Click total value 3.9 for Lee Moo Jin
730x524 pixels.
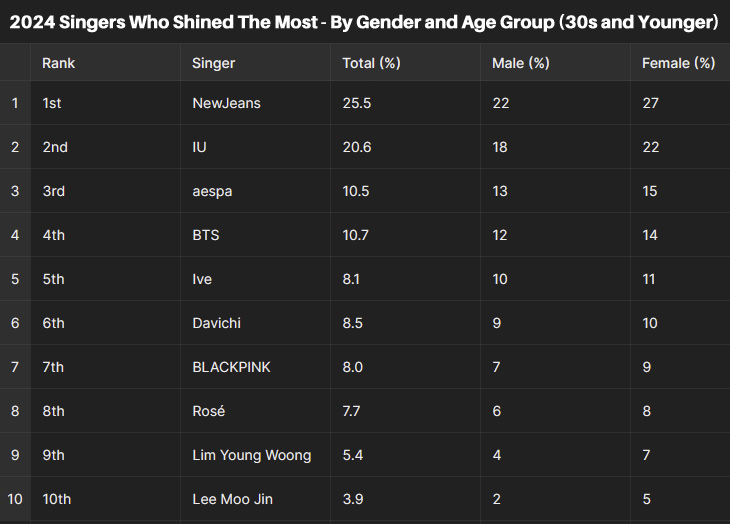[352, 499]
